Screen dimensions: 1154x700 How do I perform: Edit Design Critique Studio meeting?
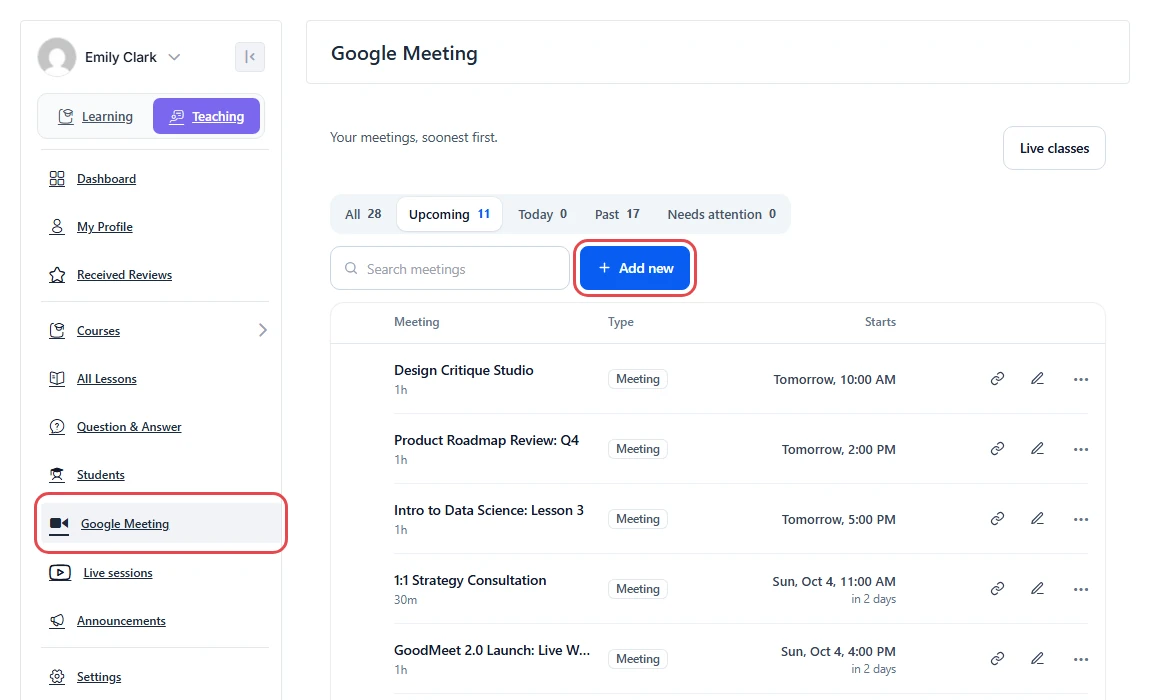[1037, 379]
